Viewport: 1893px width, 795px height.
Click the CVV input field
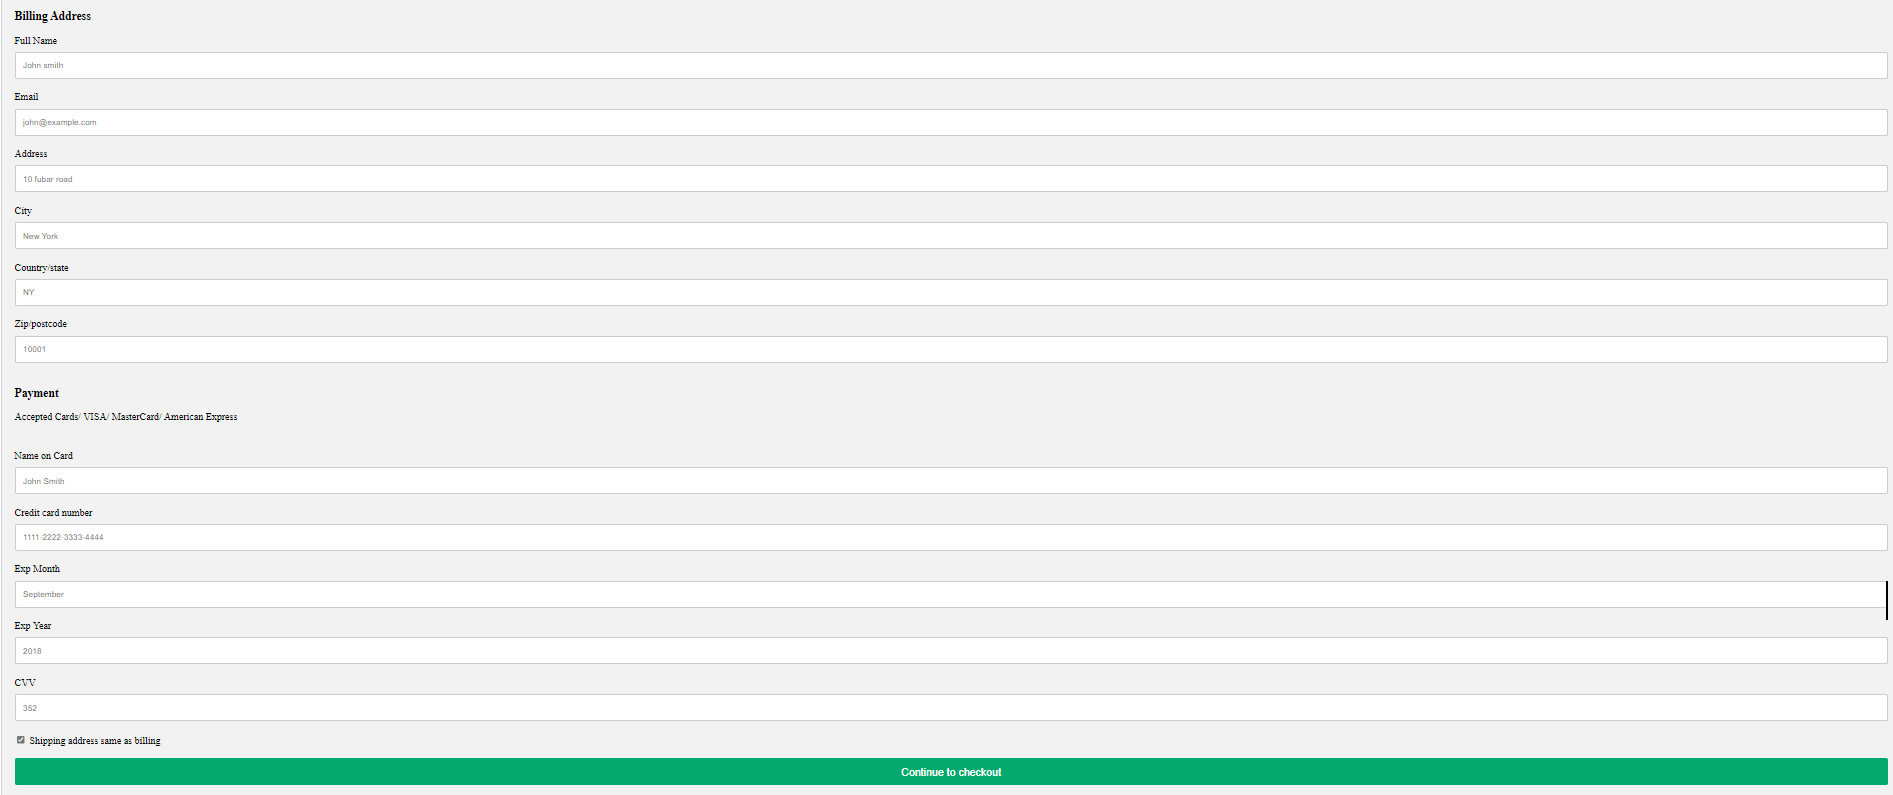pyautogui.click(x=950, y=708)
